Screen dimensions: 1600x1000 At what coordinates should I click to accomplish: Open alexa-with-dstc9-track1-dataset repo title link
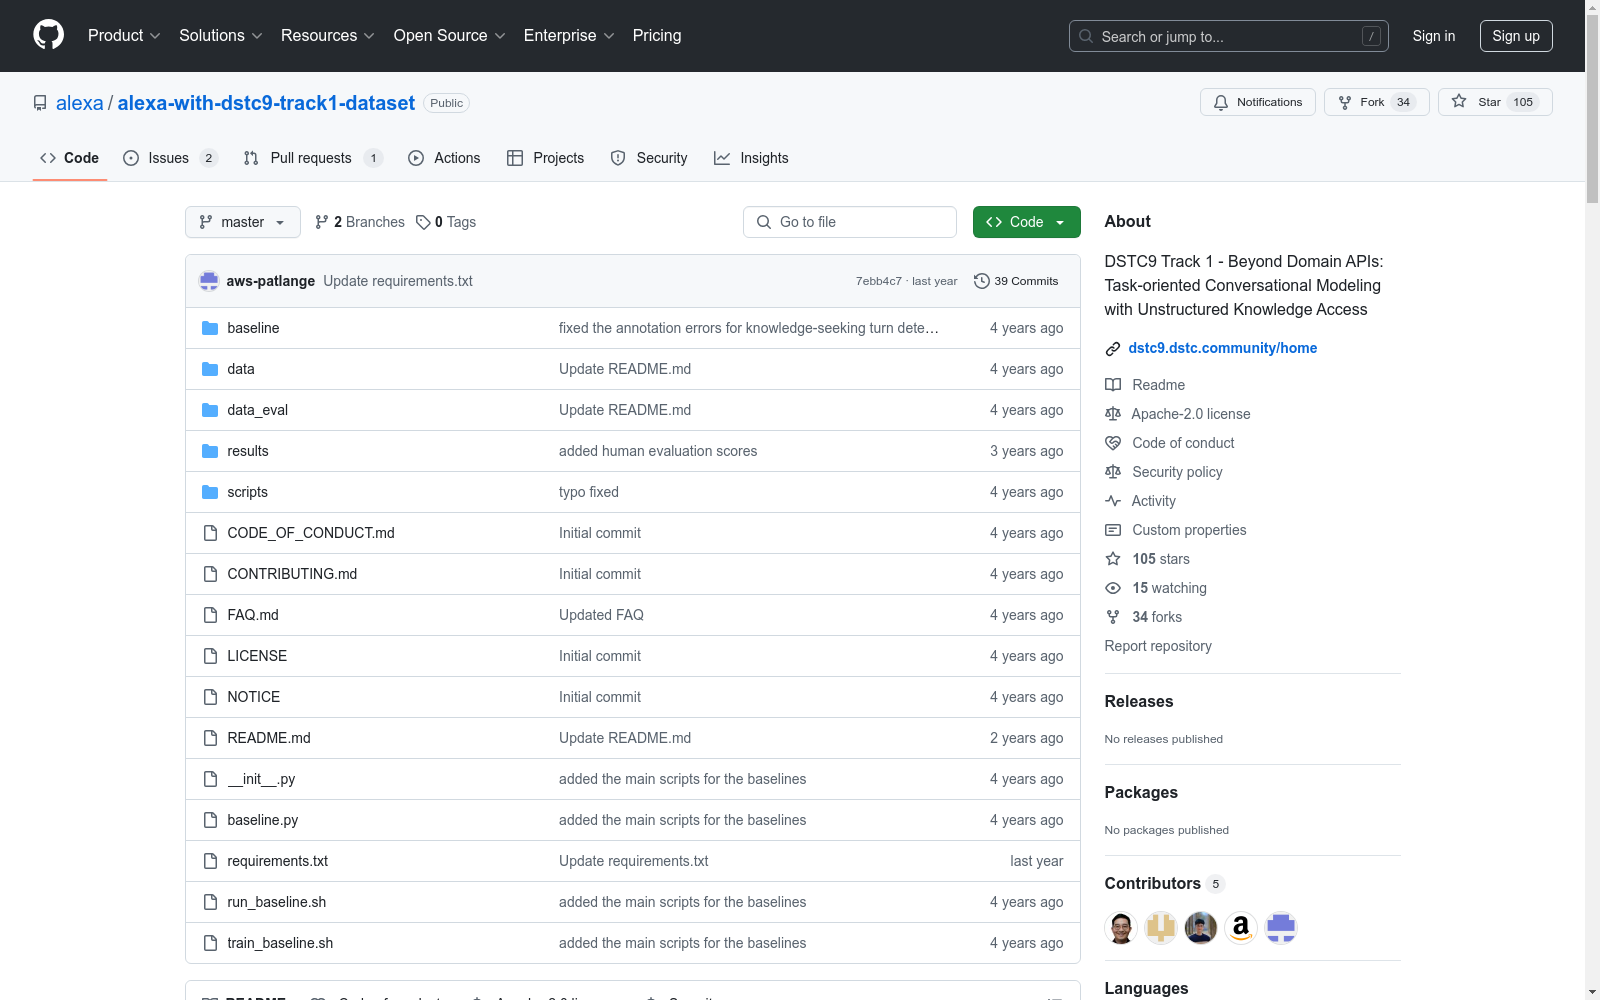tap(266, 103)
